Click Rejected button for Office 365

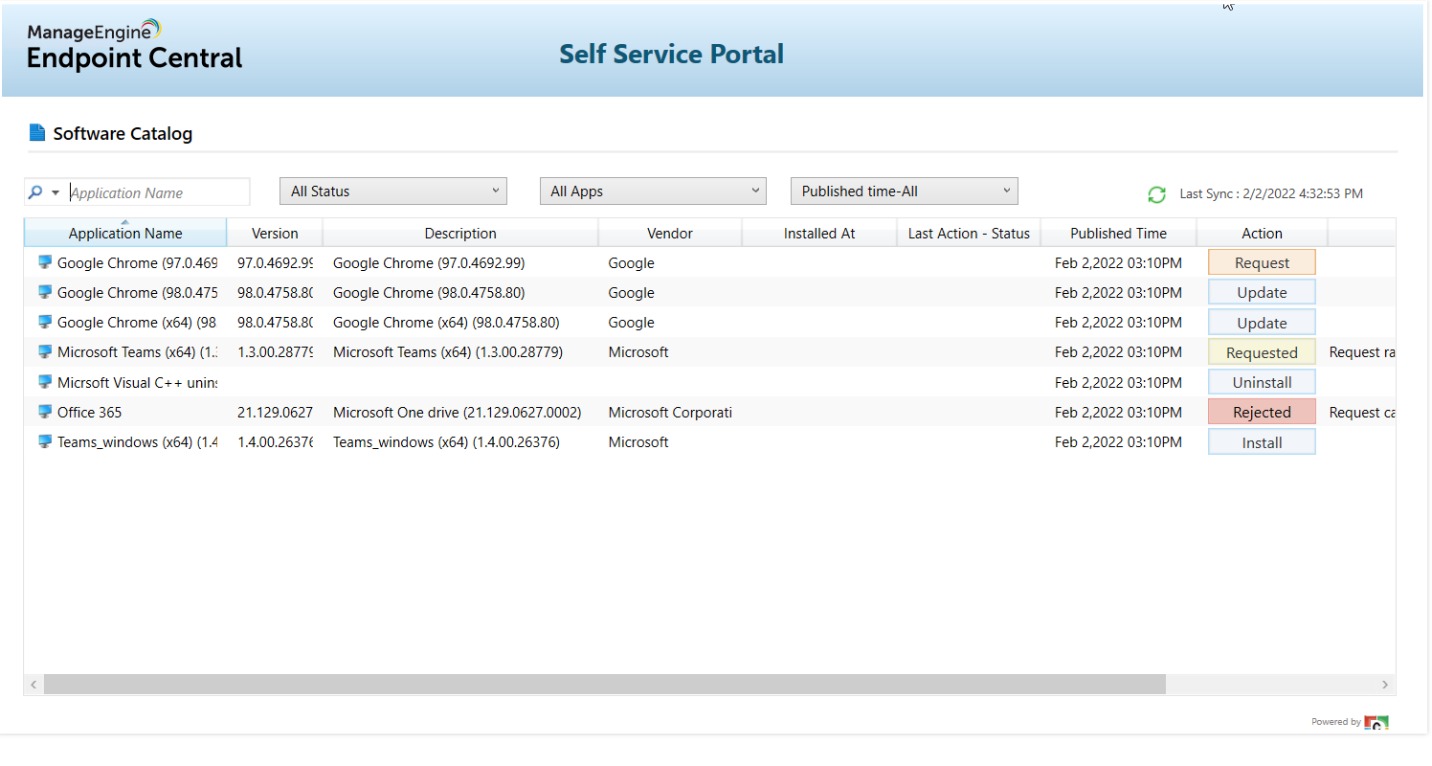[x=1262, y=412]
